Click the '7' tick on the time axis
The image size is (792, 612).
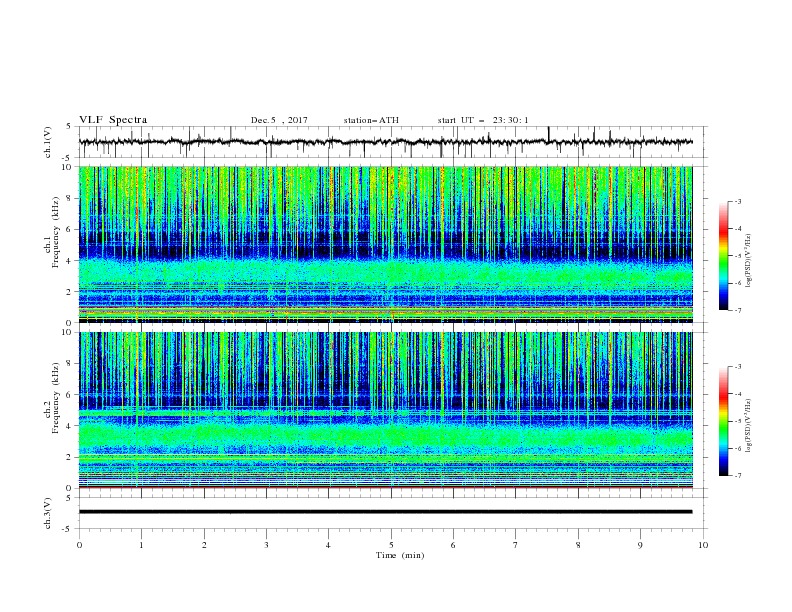(x=516, y=545)
